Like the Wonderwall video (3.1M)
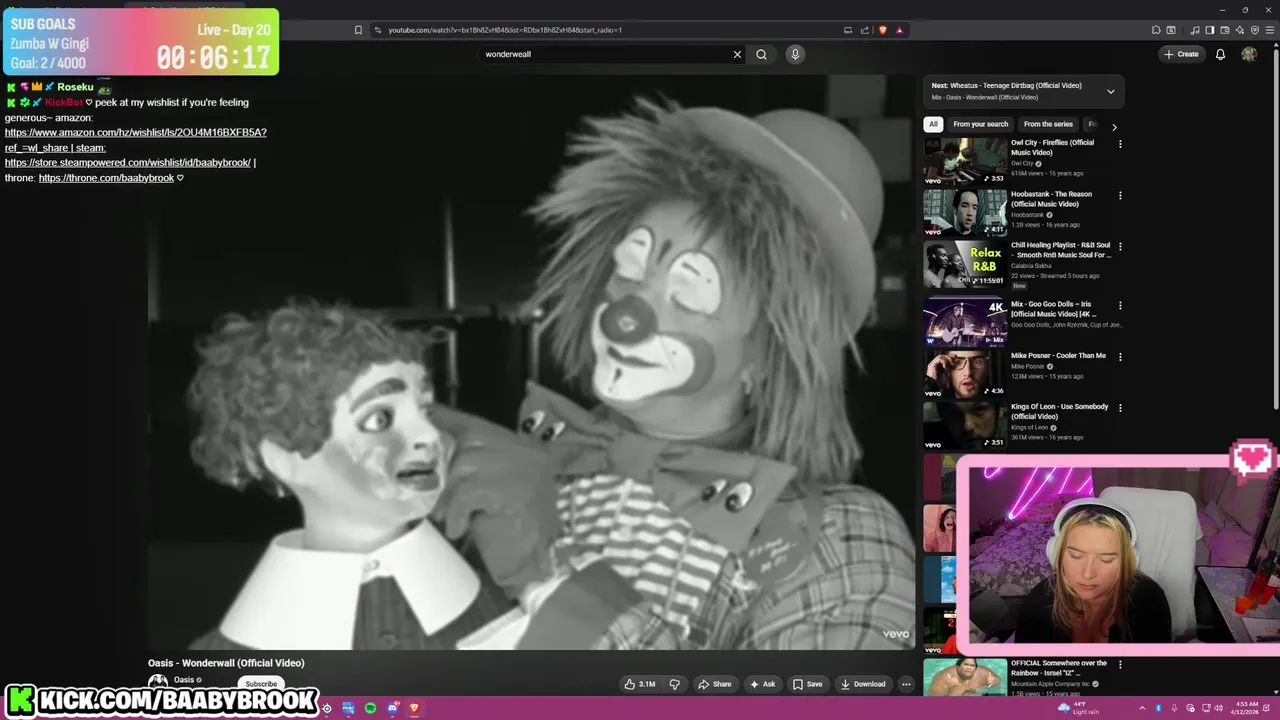Image resolution: width=1280 pixels, height=720 pixels. (x=640, y=684)
